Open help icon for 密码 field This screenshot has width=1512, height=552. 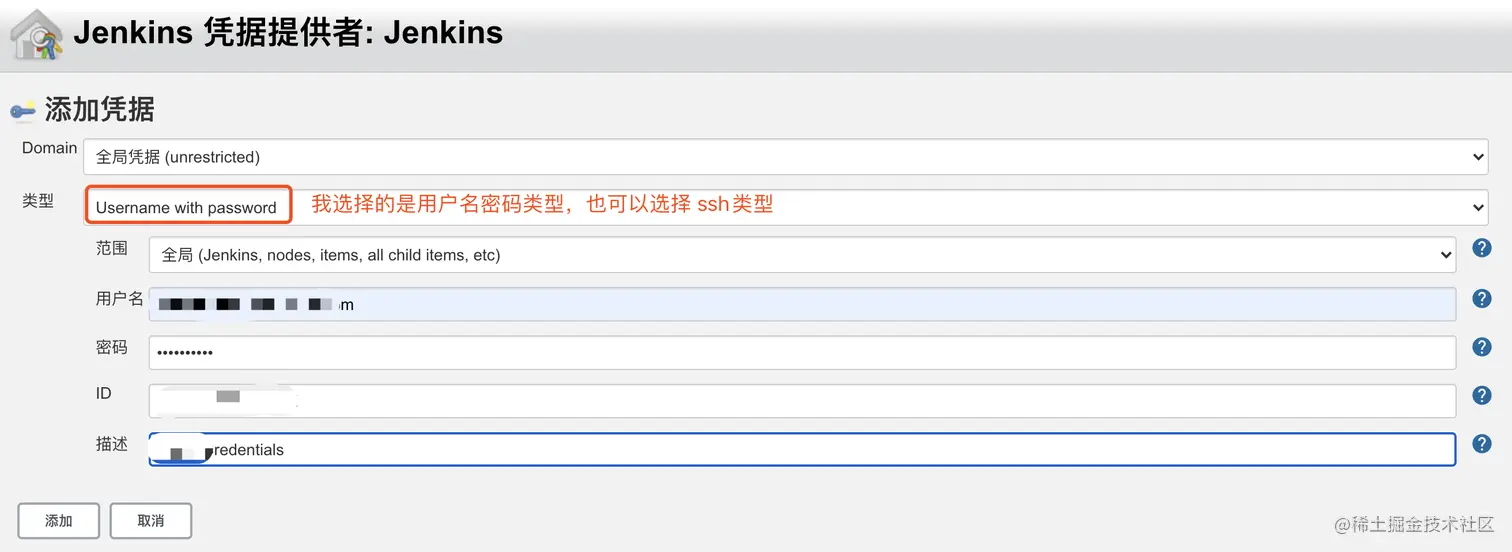(1482, 347)
